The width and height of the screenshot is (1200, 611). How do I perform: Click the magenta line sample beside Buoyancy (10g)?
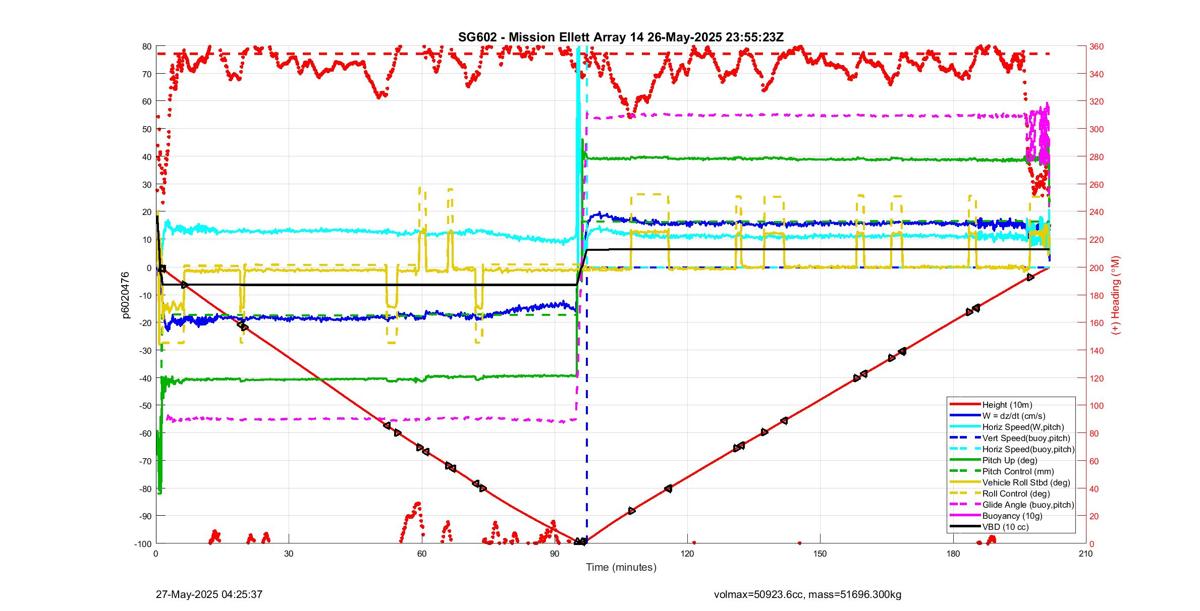pos(965,516)
